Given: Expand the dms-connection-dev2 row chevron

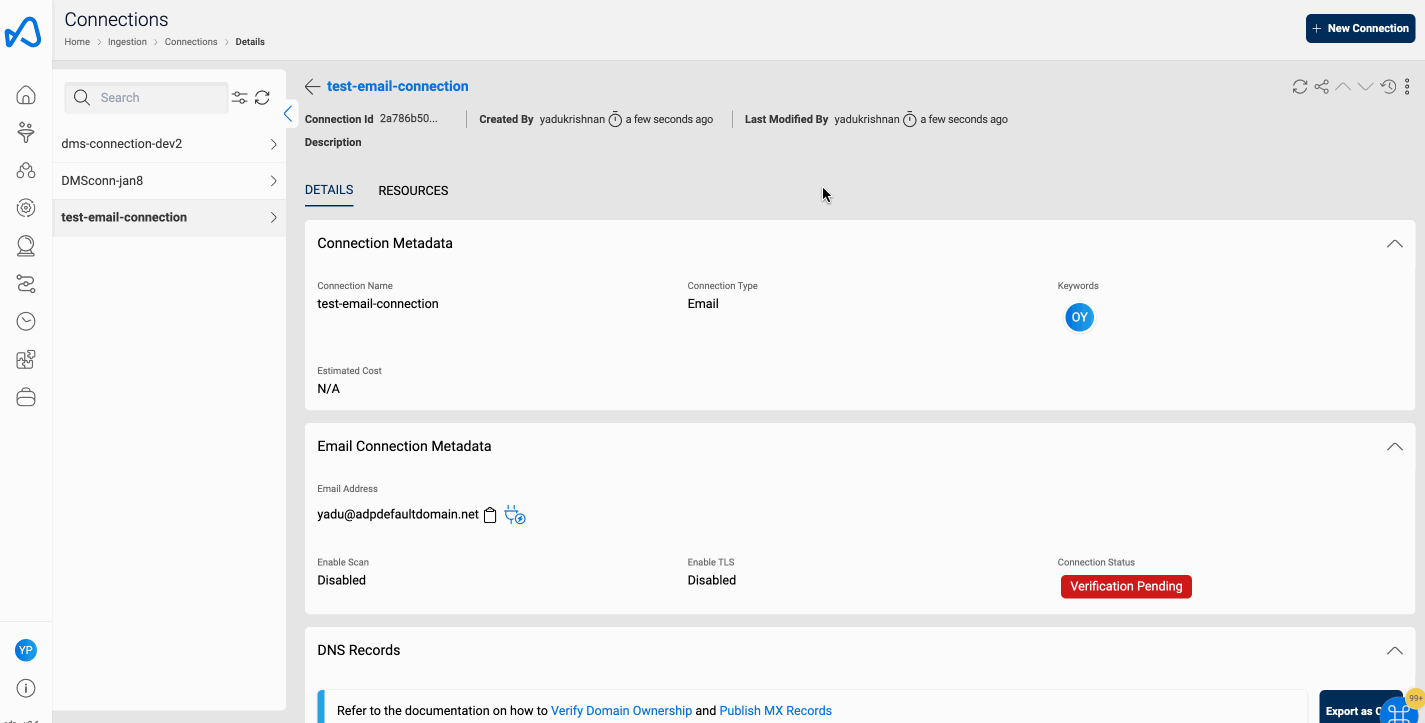Looking at the screenshot, I should [x=273, y=144].
